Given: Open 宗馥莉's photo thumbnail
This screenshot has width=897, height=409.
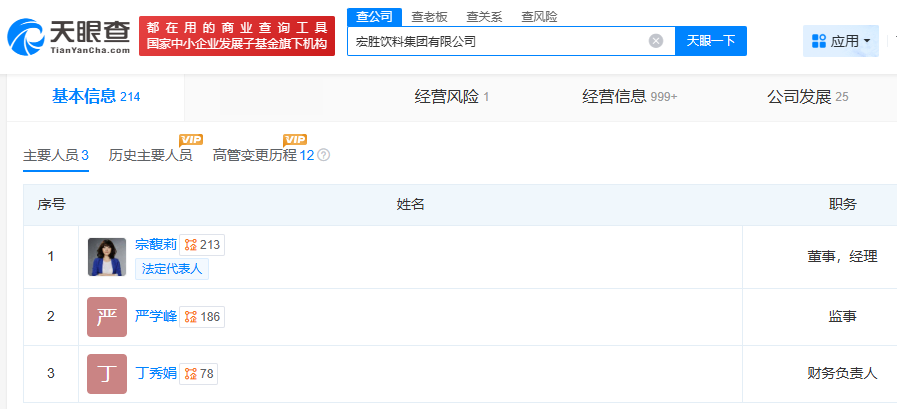Looking at the screenshot, I should point(107,257).
